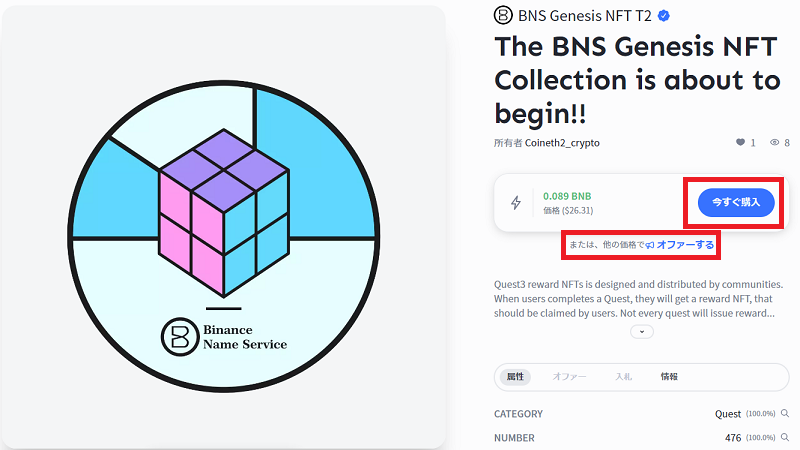Click the heart favorite icon
Screen dimensions: 800x450
coord(740,143)
